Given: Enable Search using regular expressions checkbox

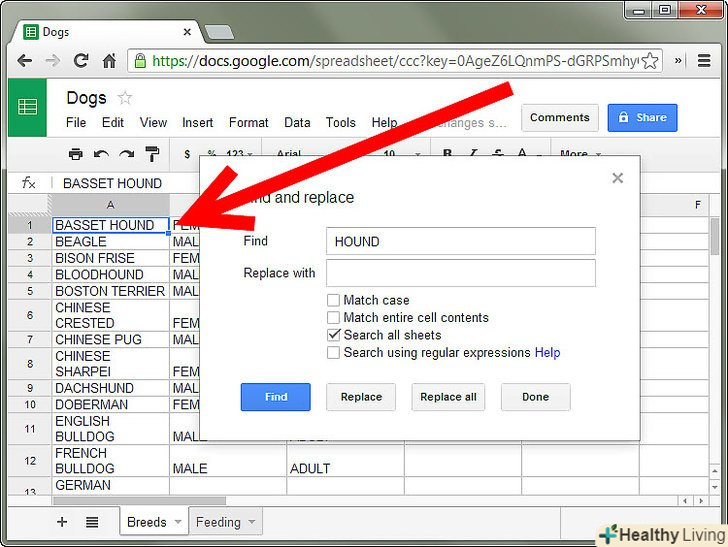Looking at the screenshot, I should 333,352.
